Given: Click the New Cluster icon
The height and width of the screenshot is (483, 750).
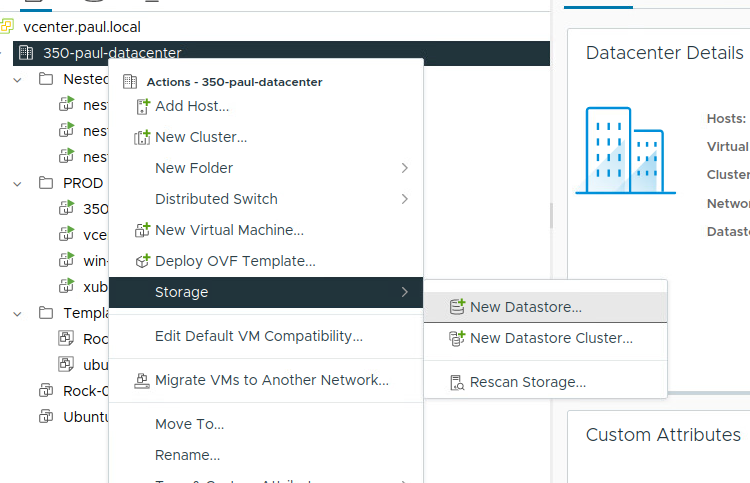Looking at the screenshot, I should point(142,137).
